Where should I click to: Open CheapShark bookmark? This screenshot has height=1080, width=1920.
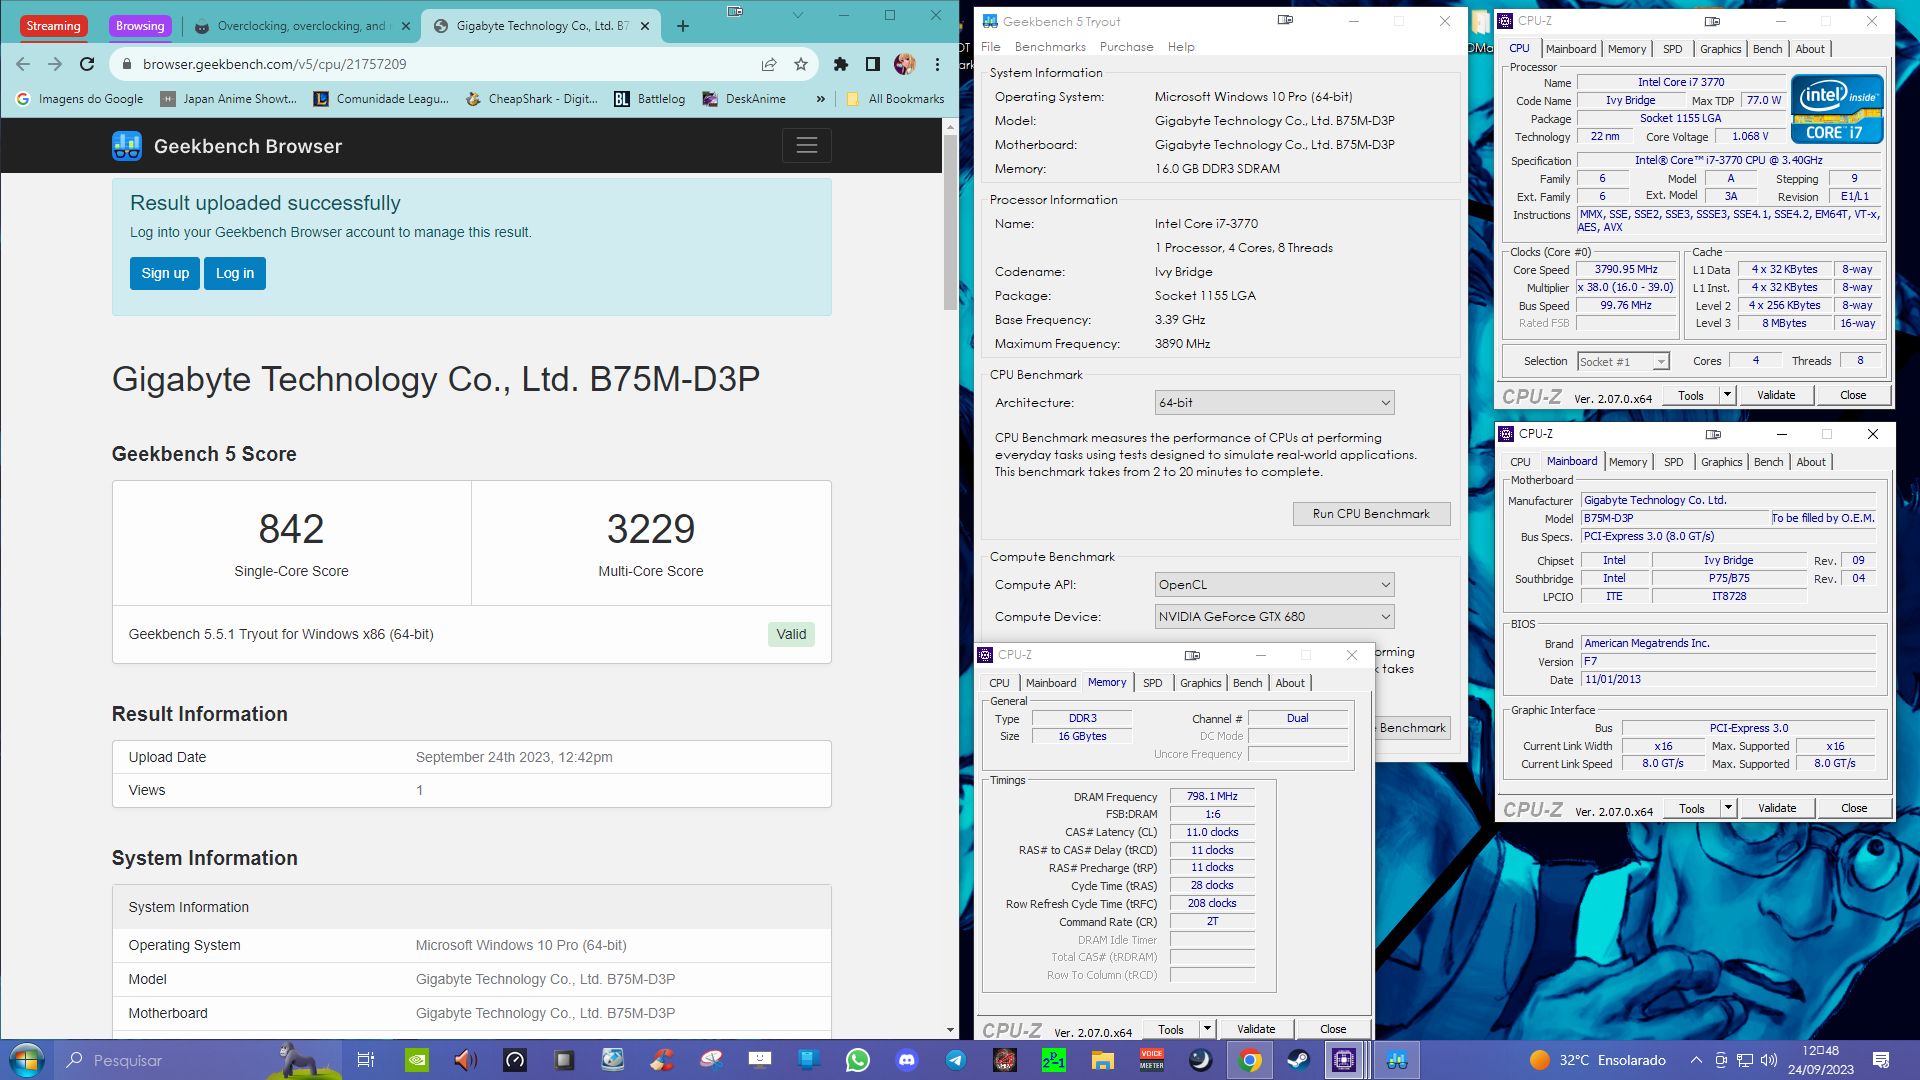(532, 99)
